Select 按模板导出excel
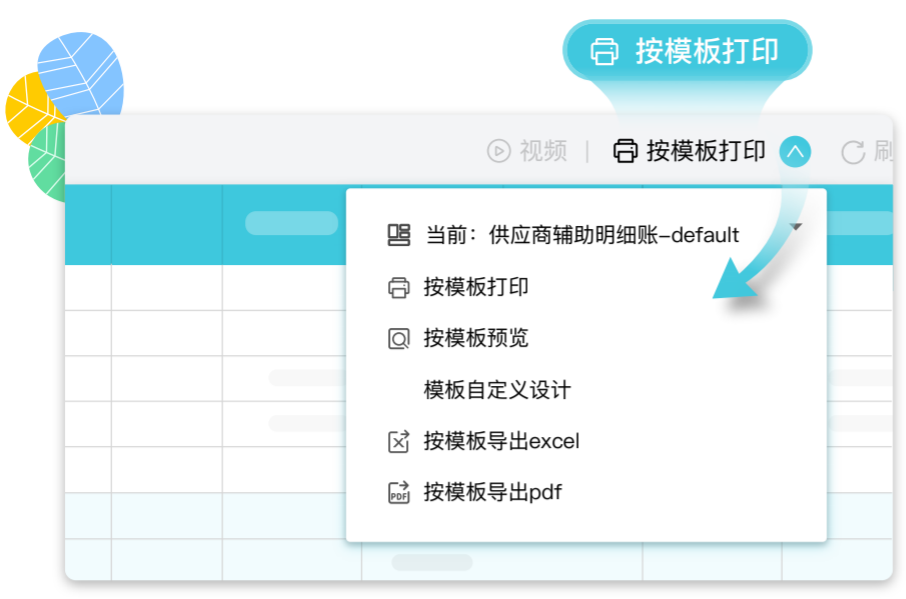 pyautogui.click(x=502, y=441)
